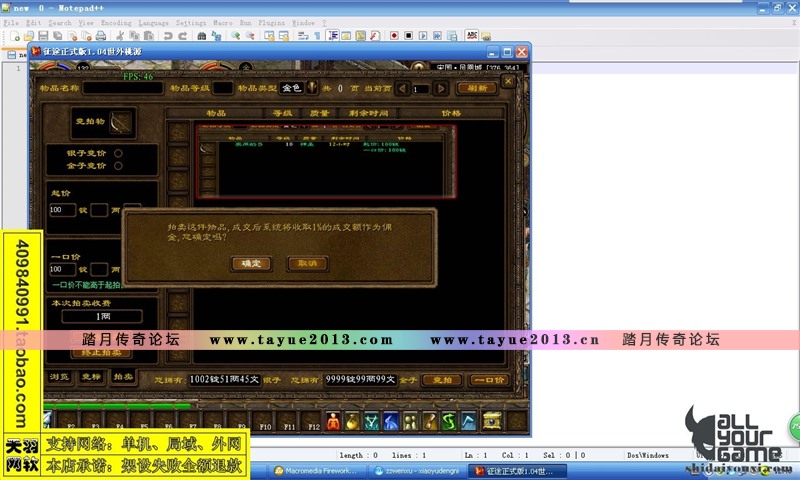Click the Save floppy icon in Notepad++
The height and width of the screenshot is (480, 800).
(43, 36)
